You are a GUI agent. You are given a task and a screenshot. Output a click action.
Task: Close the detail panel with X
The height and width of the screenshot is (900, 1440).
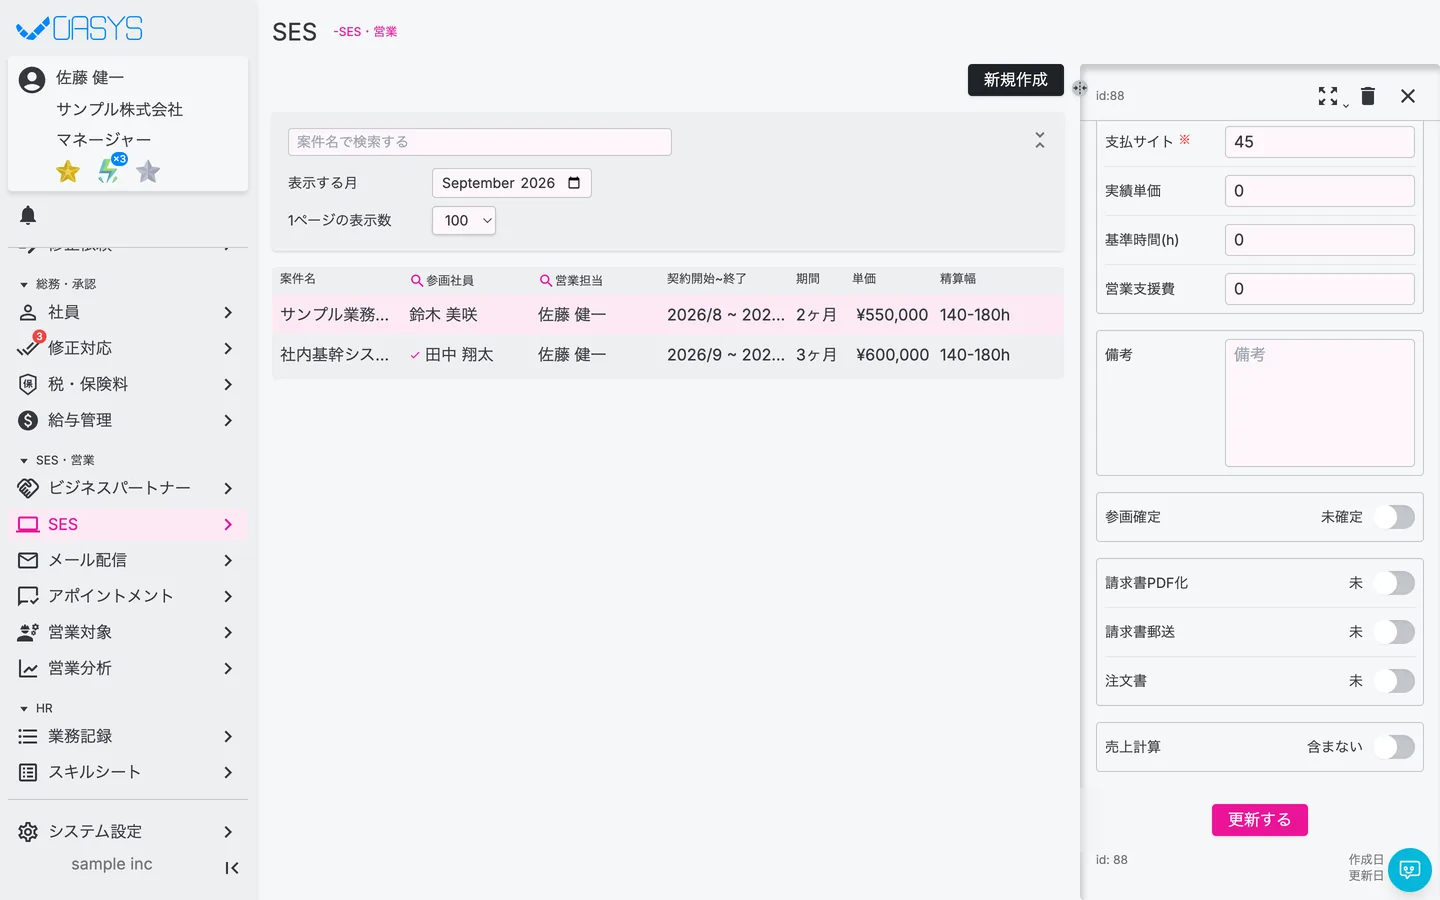(1408, 96)
